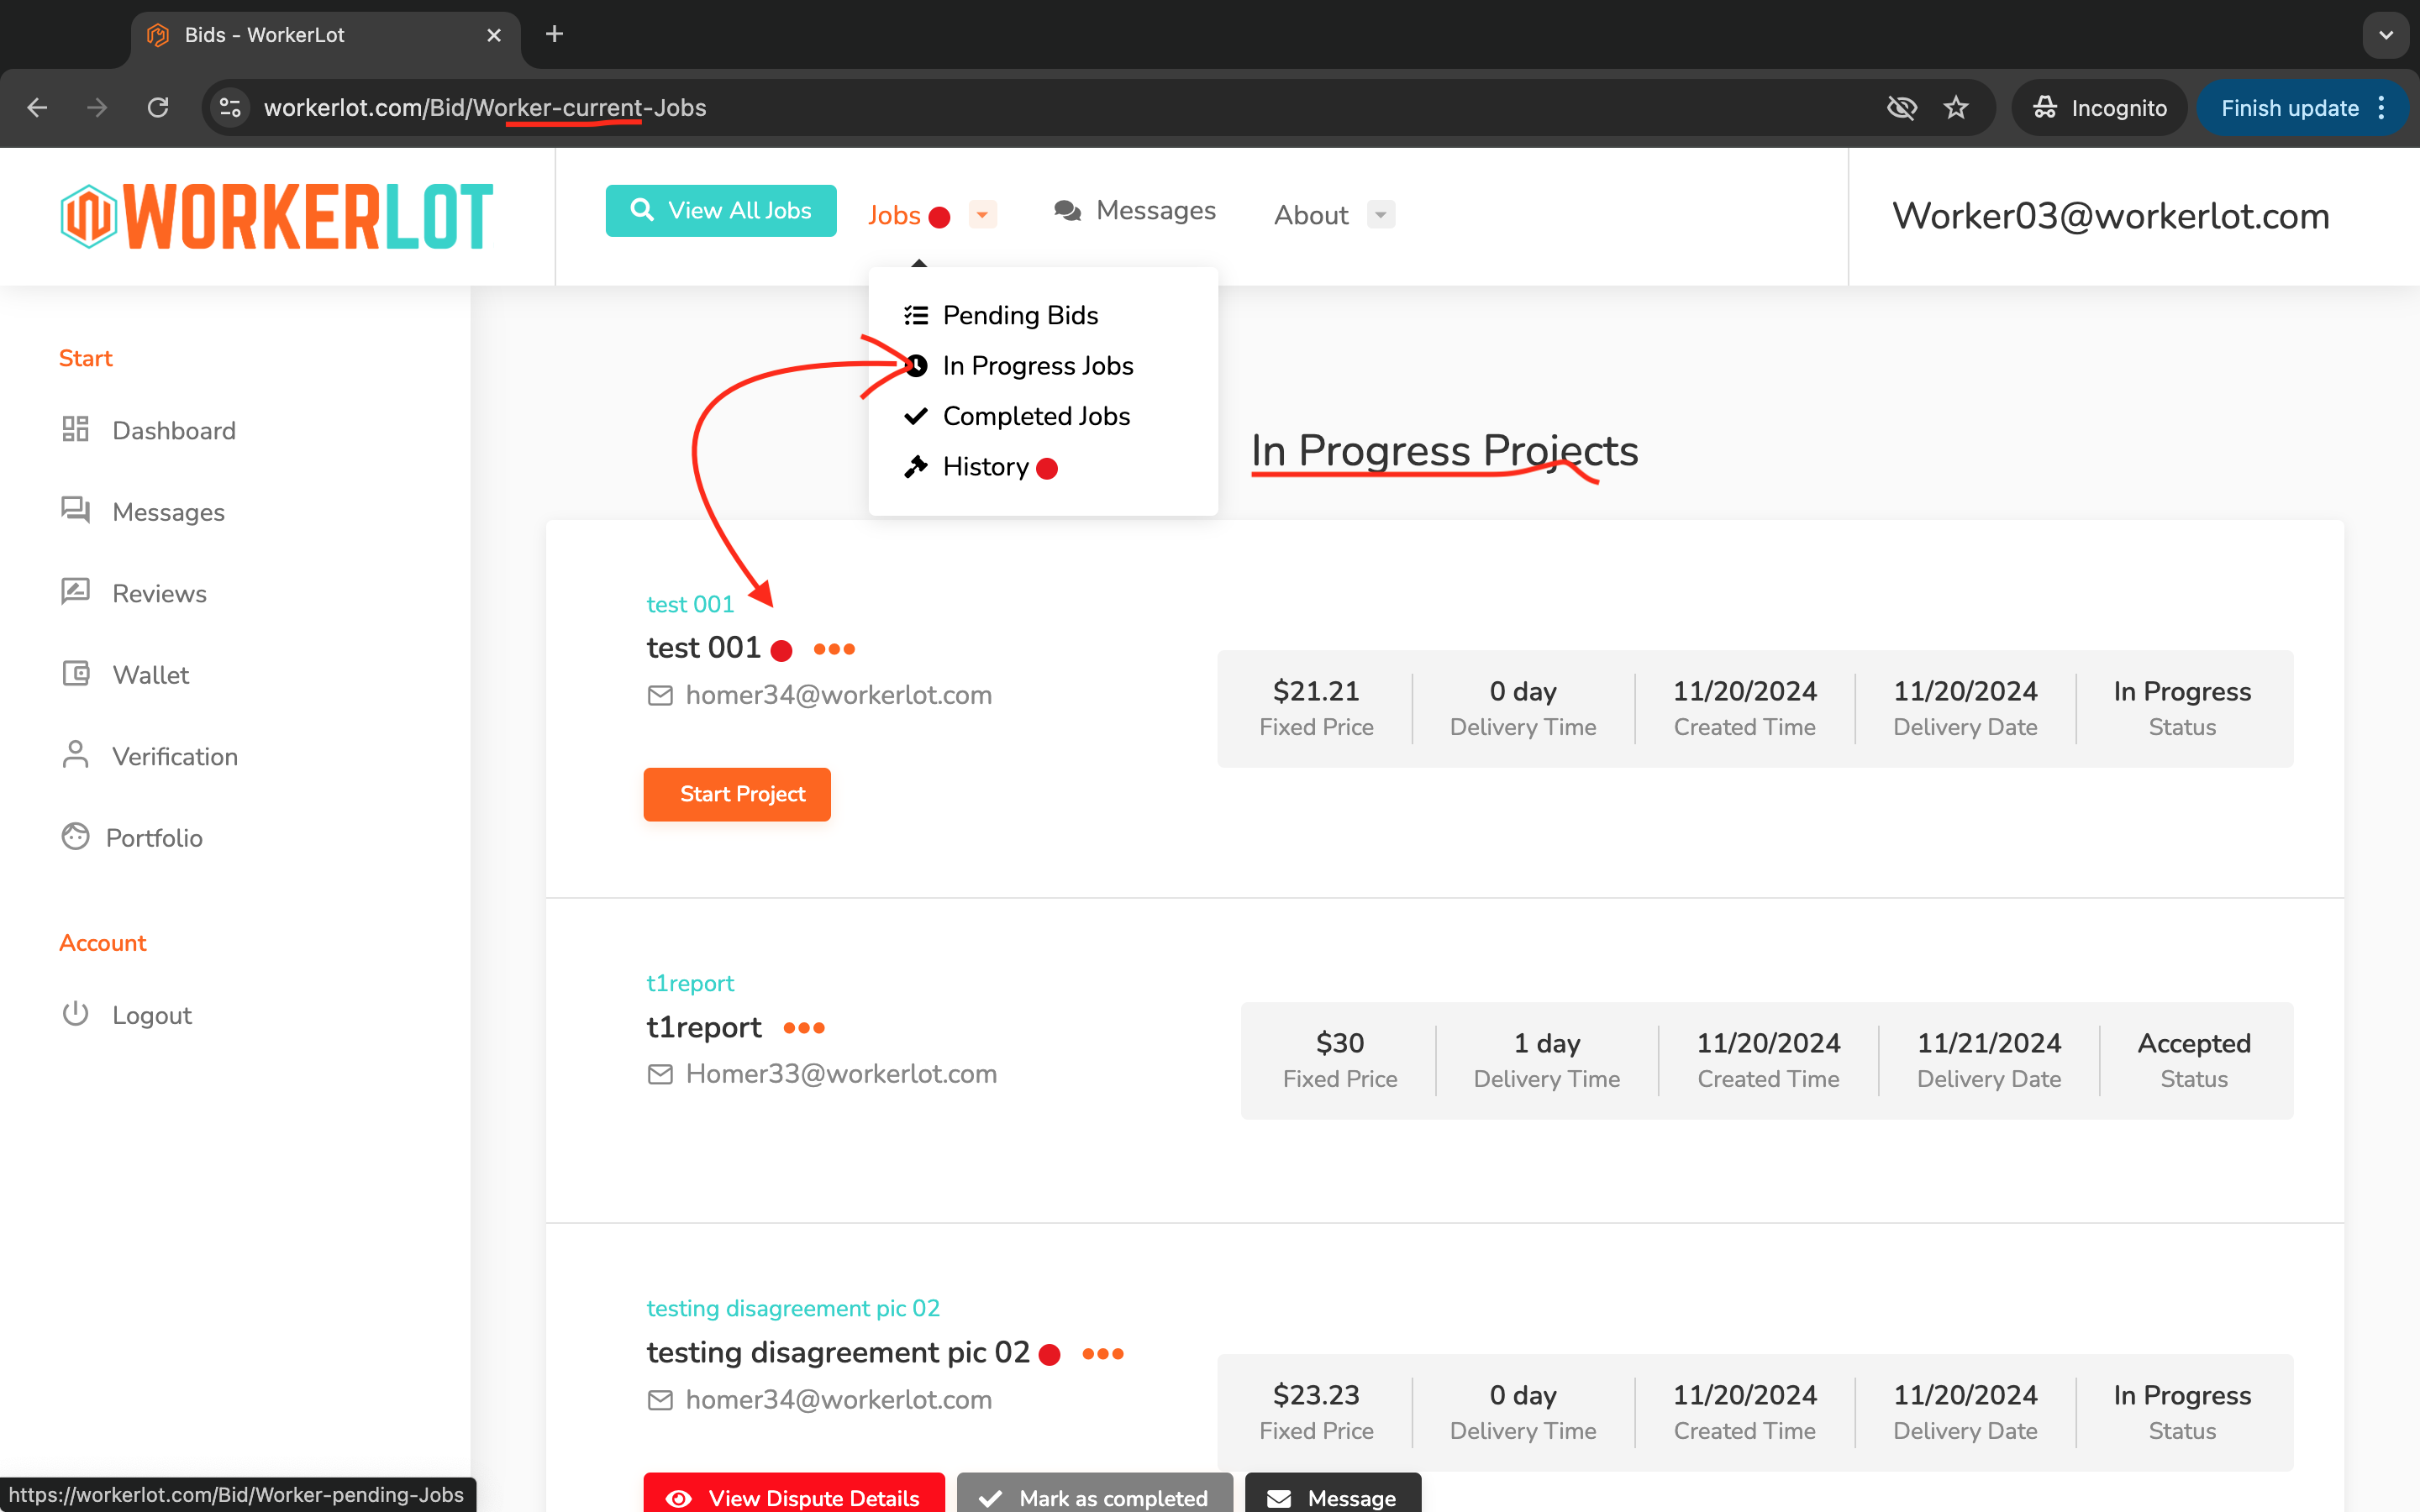The width and height of the screenshot is (2420, 1512).
Task: Select Completed Jobs menu item
Action: (1035, 417)
